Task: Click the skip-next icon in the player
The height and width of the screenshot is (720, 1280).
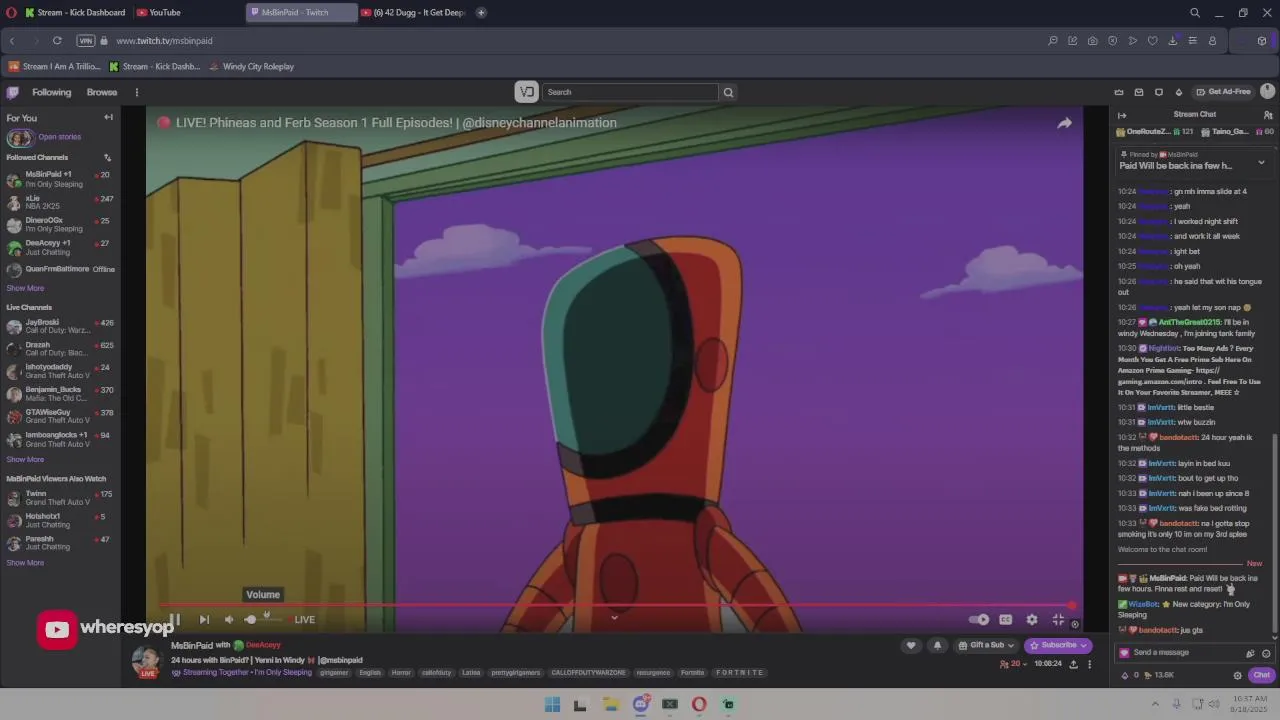Action: 204,620
